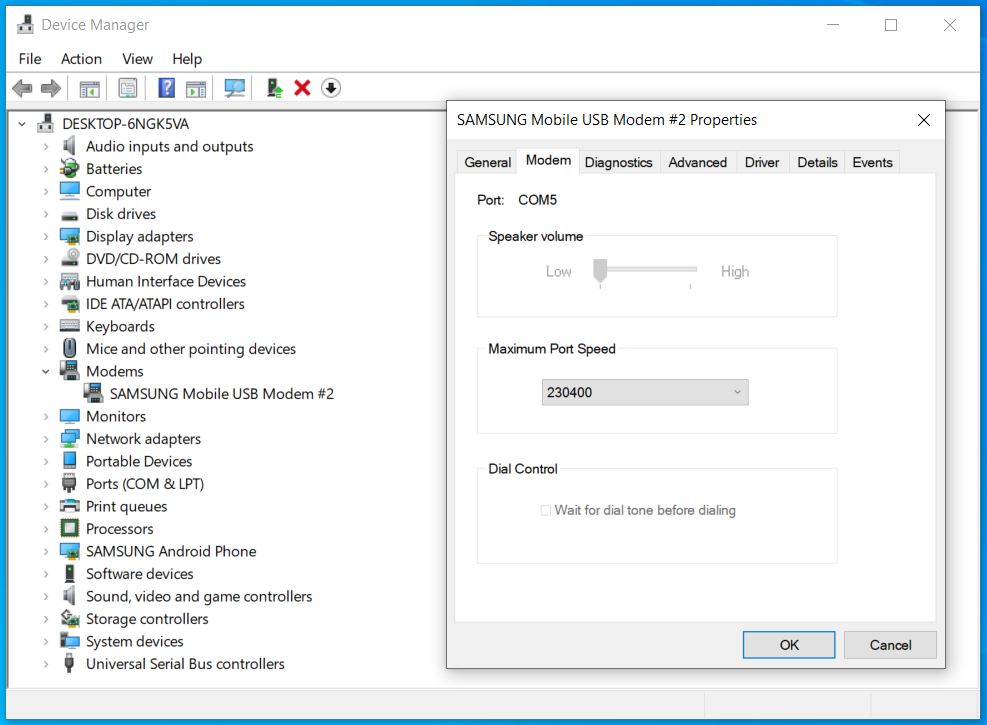Expand the Software devices chevron
The width and height of the screenshot is (987, 725).
(x=45, y=574)
